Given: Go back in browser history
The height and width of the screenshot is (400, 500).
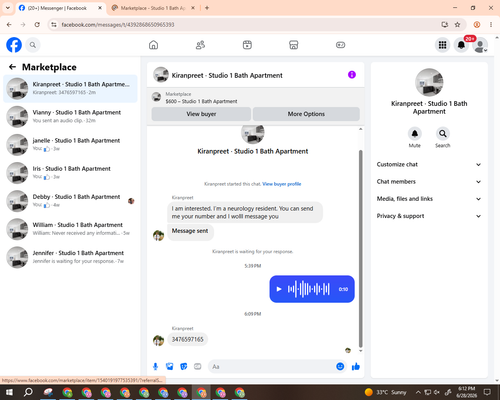Looking at the screenshot, I should pyautogui.click(x=9, y=25).
